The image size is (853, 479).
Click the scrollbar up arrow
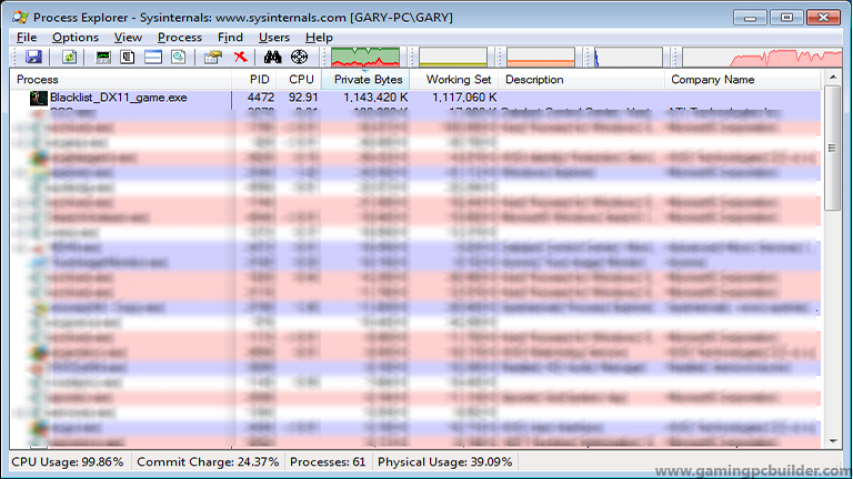pos(833,77)
